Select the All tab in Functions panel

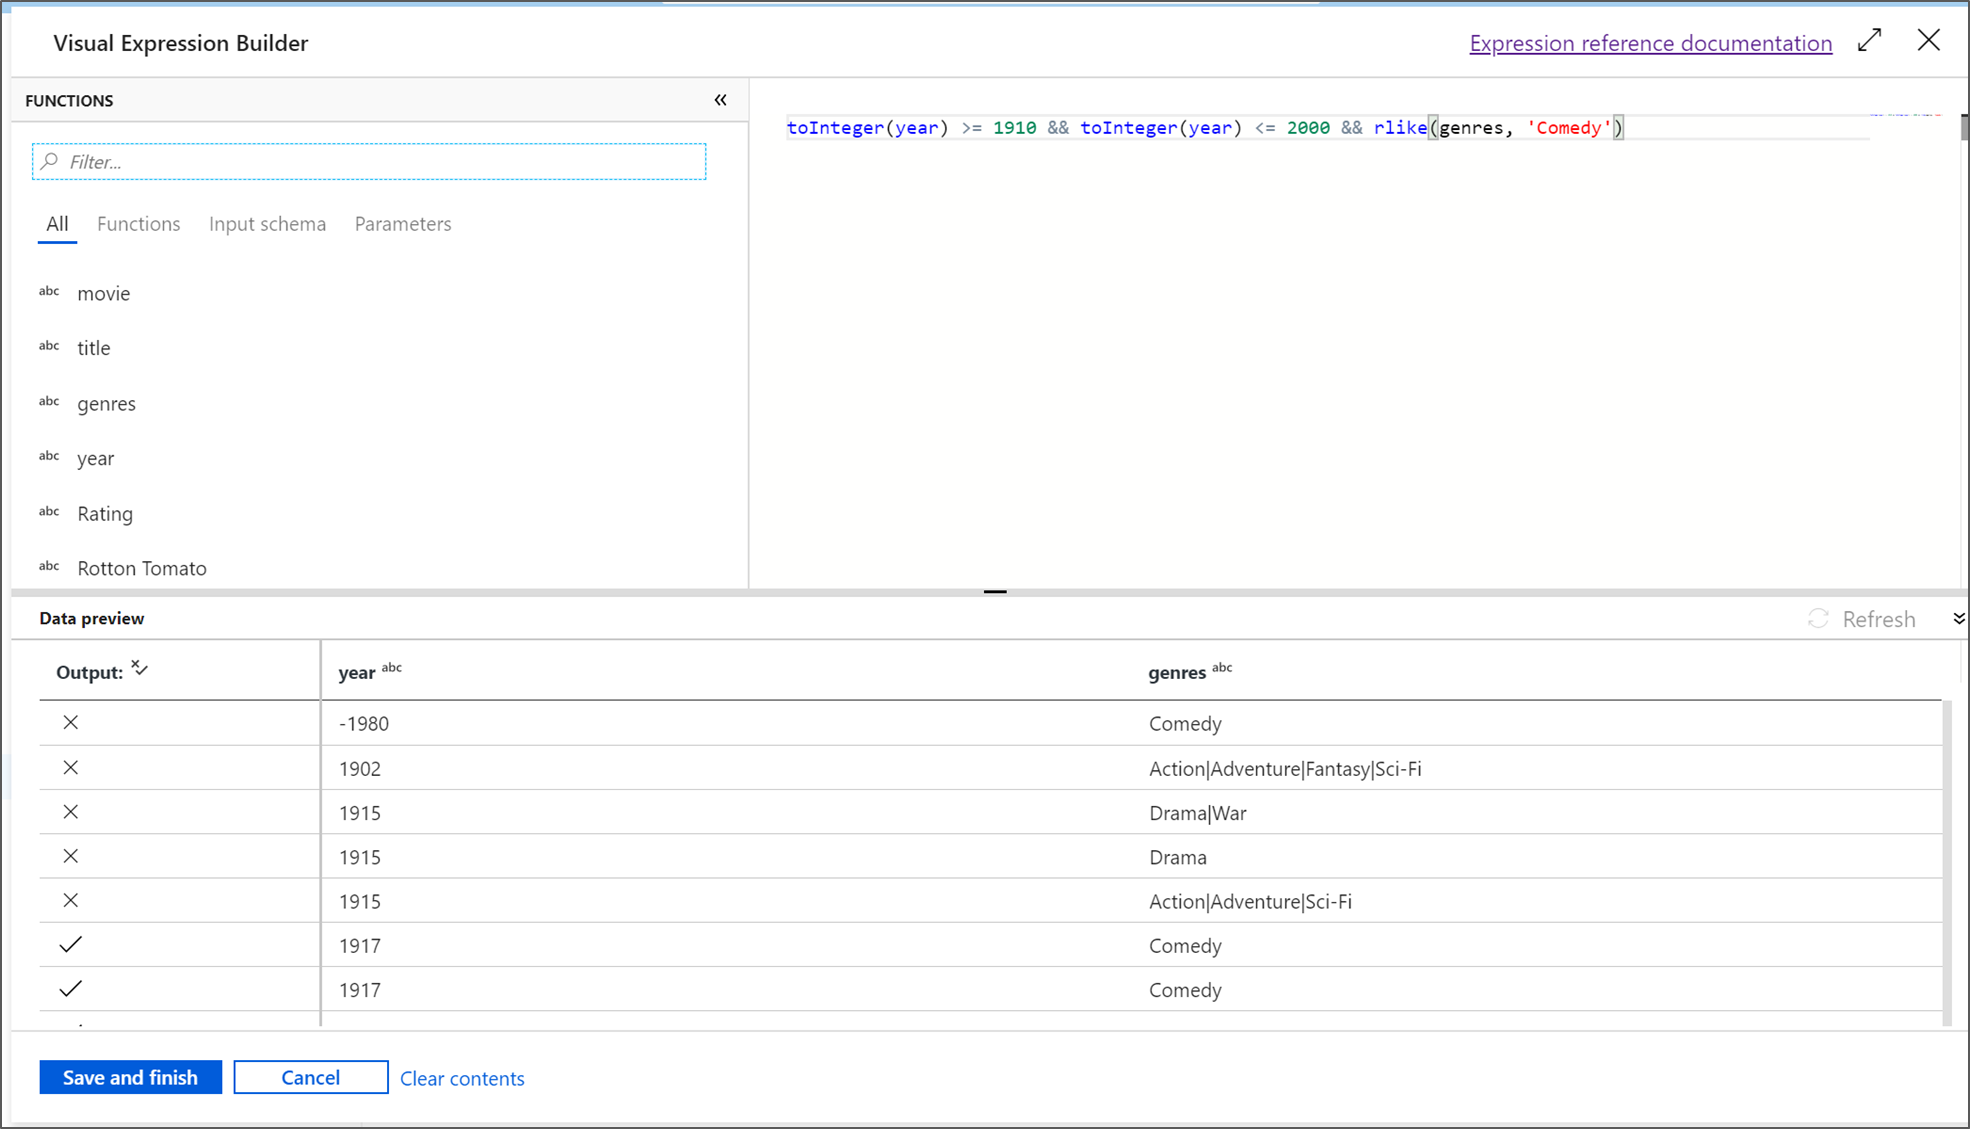coord(55,223)
